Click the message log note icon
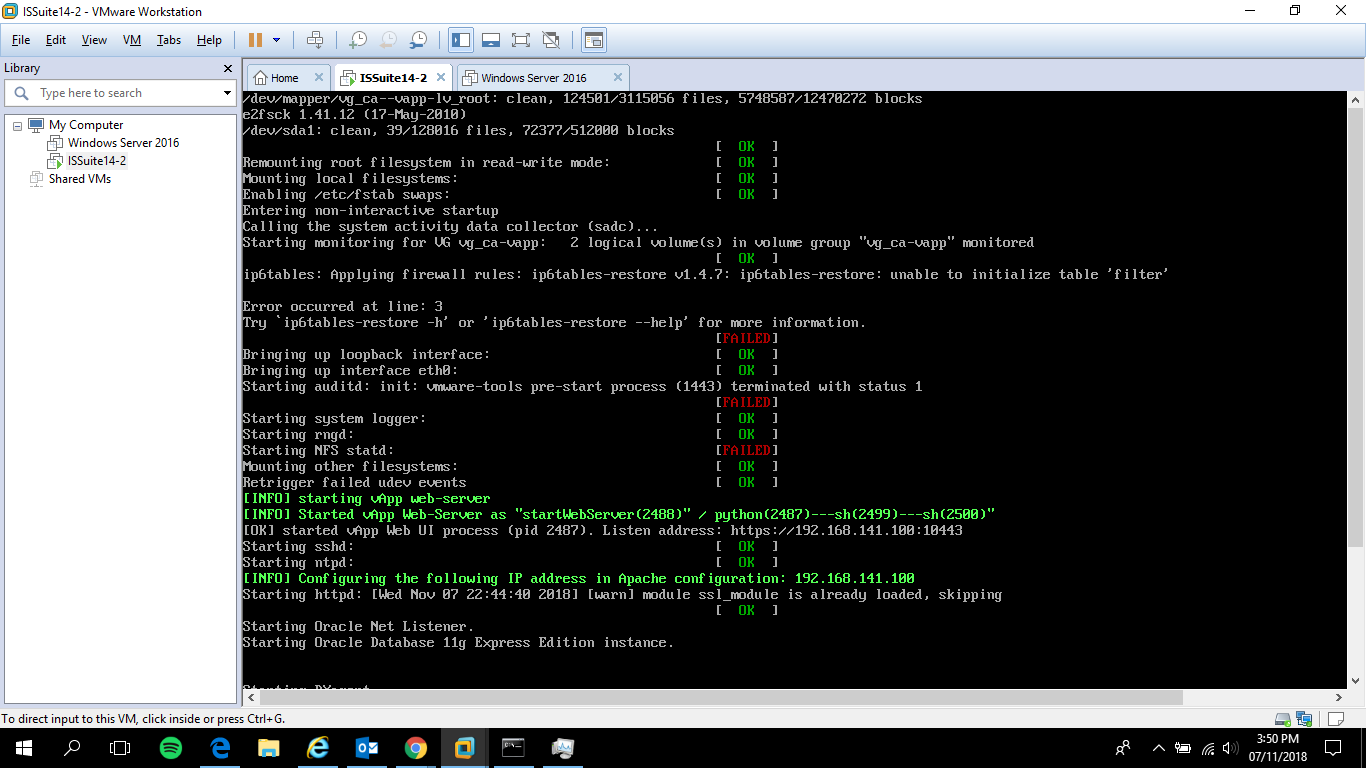Viewport: 1366px width, 768px height. (x=1336, y=719)
